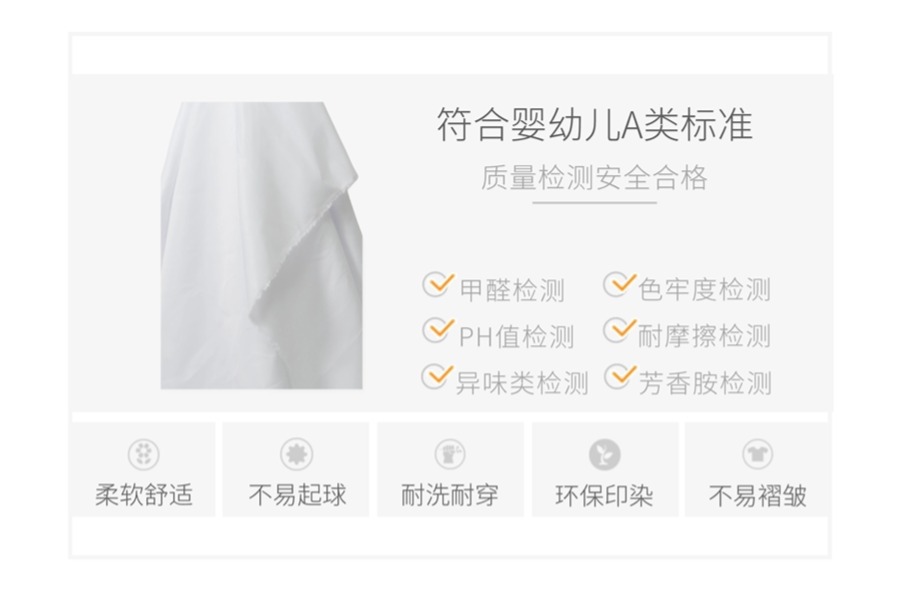The height and width of the screenshot is (602, 900).
Task: Click the 不易褶皱 shirt icon
Action: (757, 455)
